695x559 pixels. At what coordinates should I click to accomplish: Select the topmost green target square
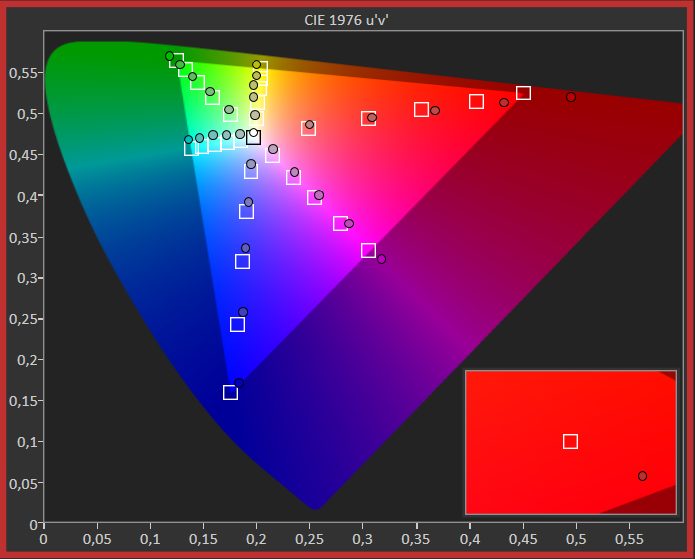pos(176,61)
